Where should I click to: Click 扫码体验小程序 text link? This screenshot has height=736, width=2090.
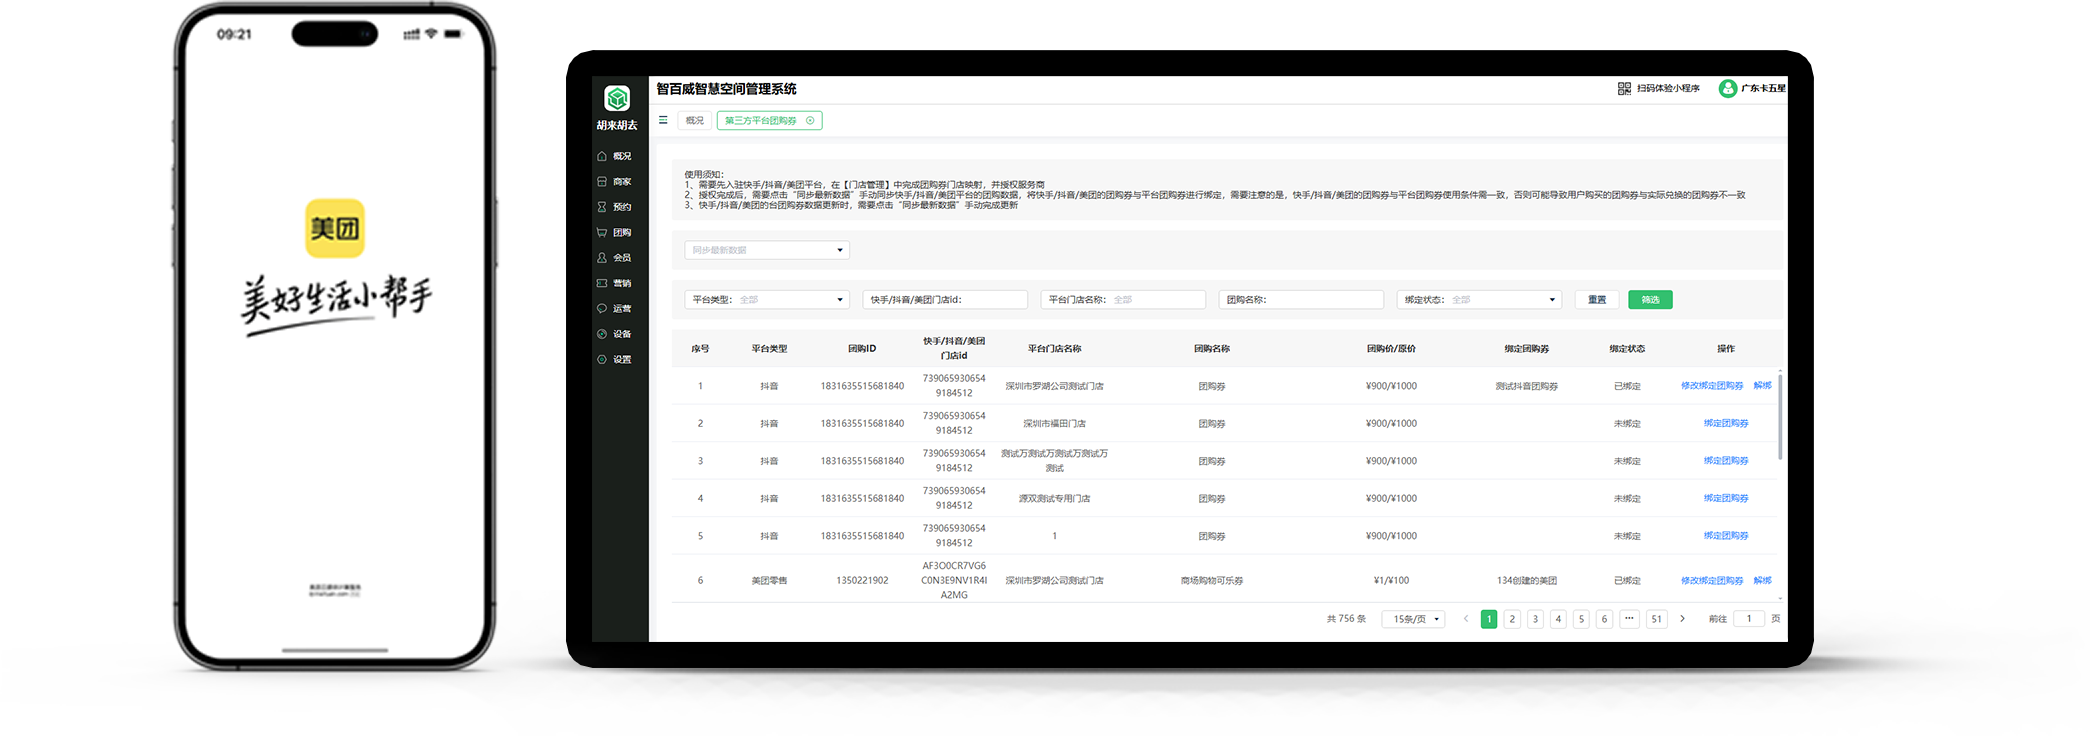coord(1668,88)
